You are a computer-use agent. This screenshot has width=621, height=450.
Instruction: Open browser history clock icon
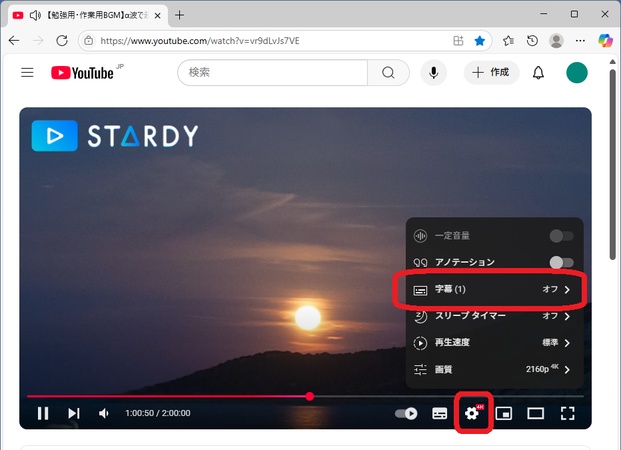[532, 40]
